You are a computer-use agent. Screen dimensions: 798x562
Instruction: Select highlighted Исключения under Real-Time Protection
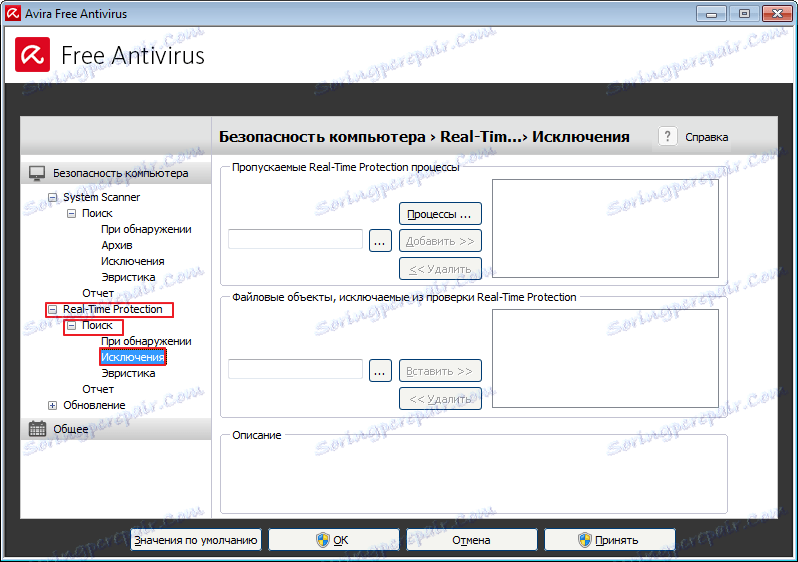click(x=132, y=357)
